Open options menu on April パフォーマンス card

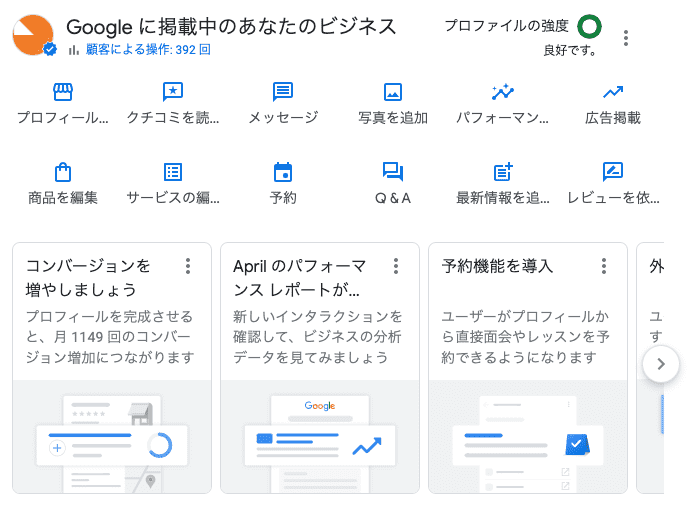click(396, 266)
